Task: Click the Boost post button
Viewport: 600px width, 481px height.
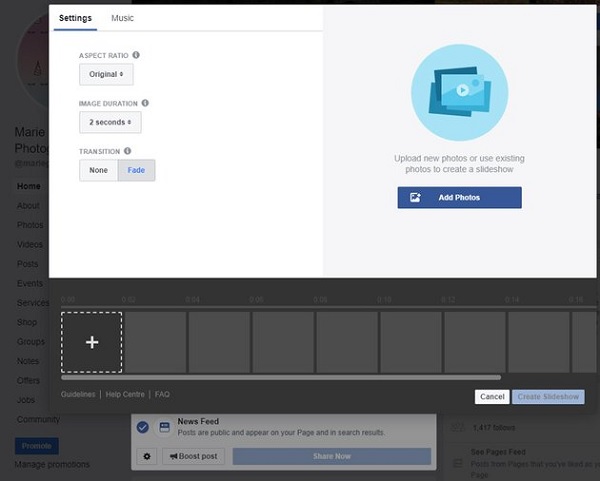Action: (x=194, y=456)
